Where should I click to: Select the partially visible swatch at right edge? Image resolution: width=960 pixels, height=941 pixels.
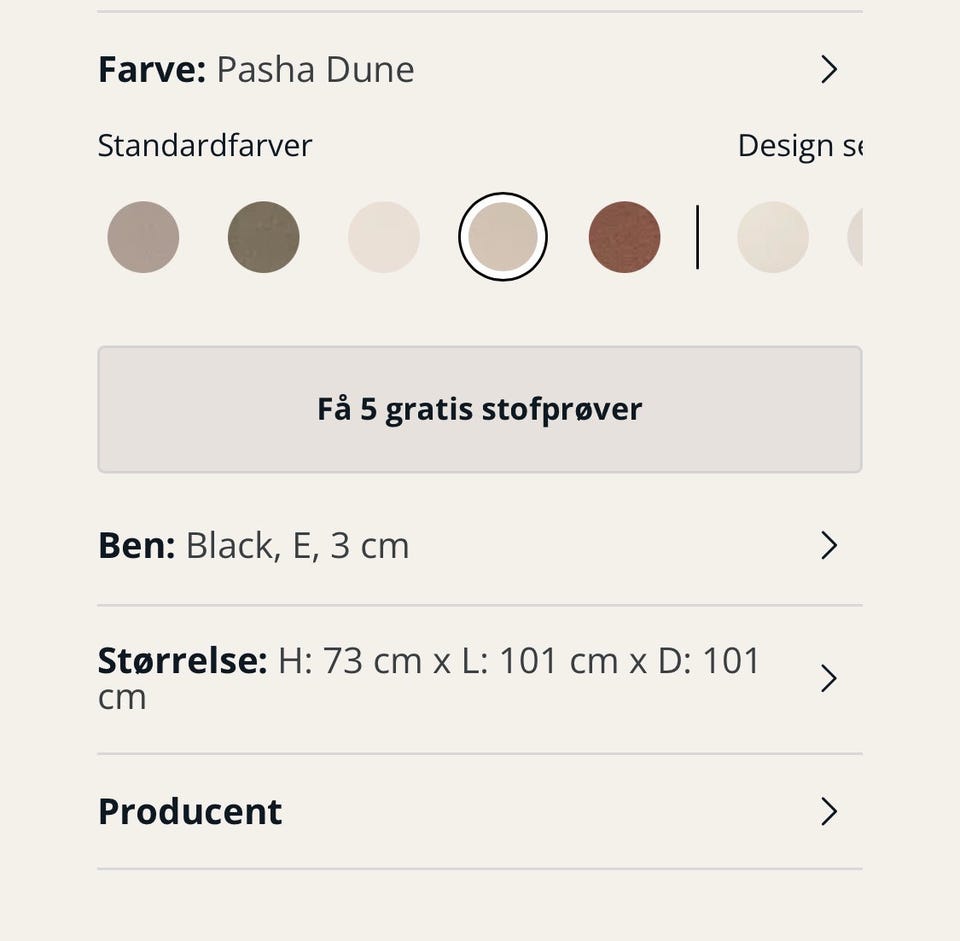855,237
